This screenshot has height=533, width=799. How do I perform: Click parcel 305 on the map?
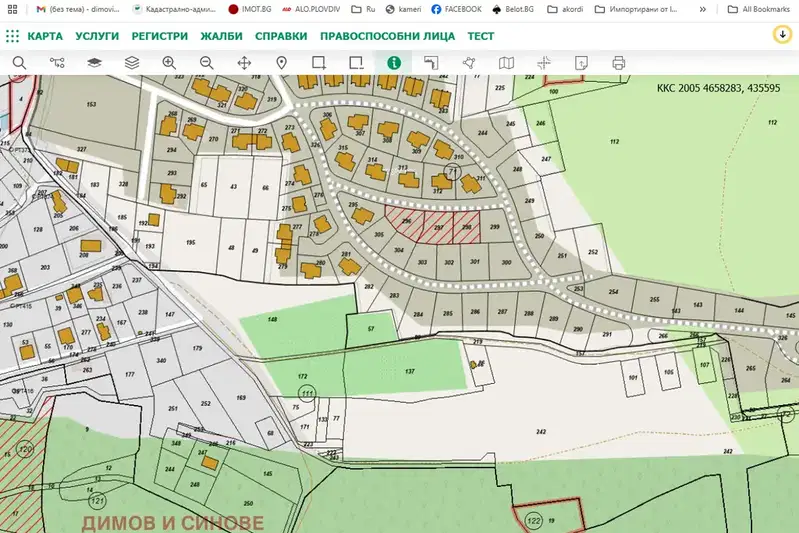tap(379, 235)
